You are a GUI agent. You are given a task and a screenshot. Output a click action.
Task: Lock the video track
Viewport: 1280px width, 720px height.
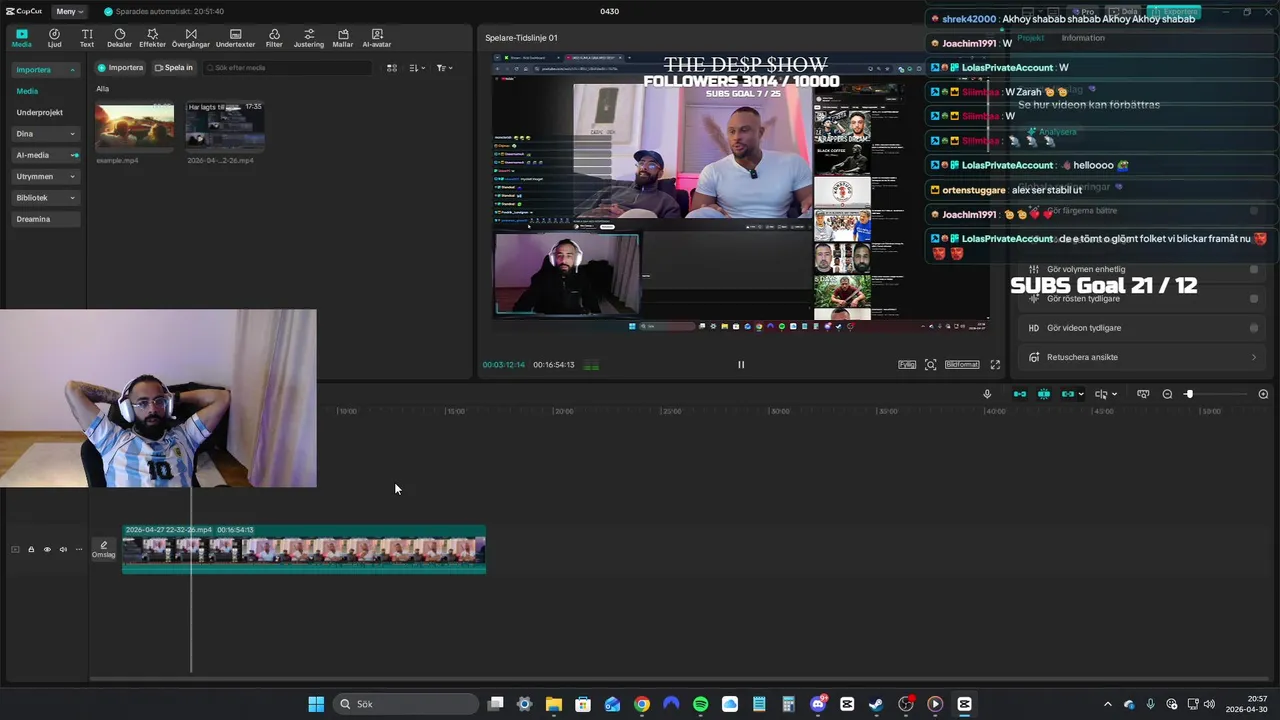point(31,549)
